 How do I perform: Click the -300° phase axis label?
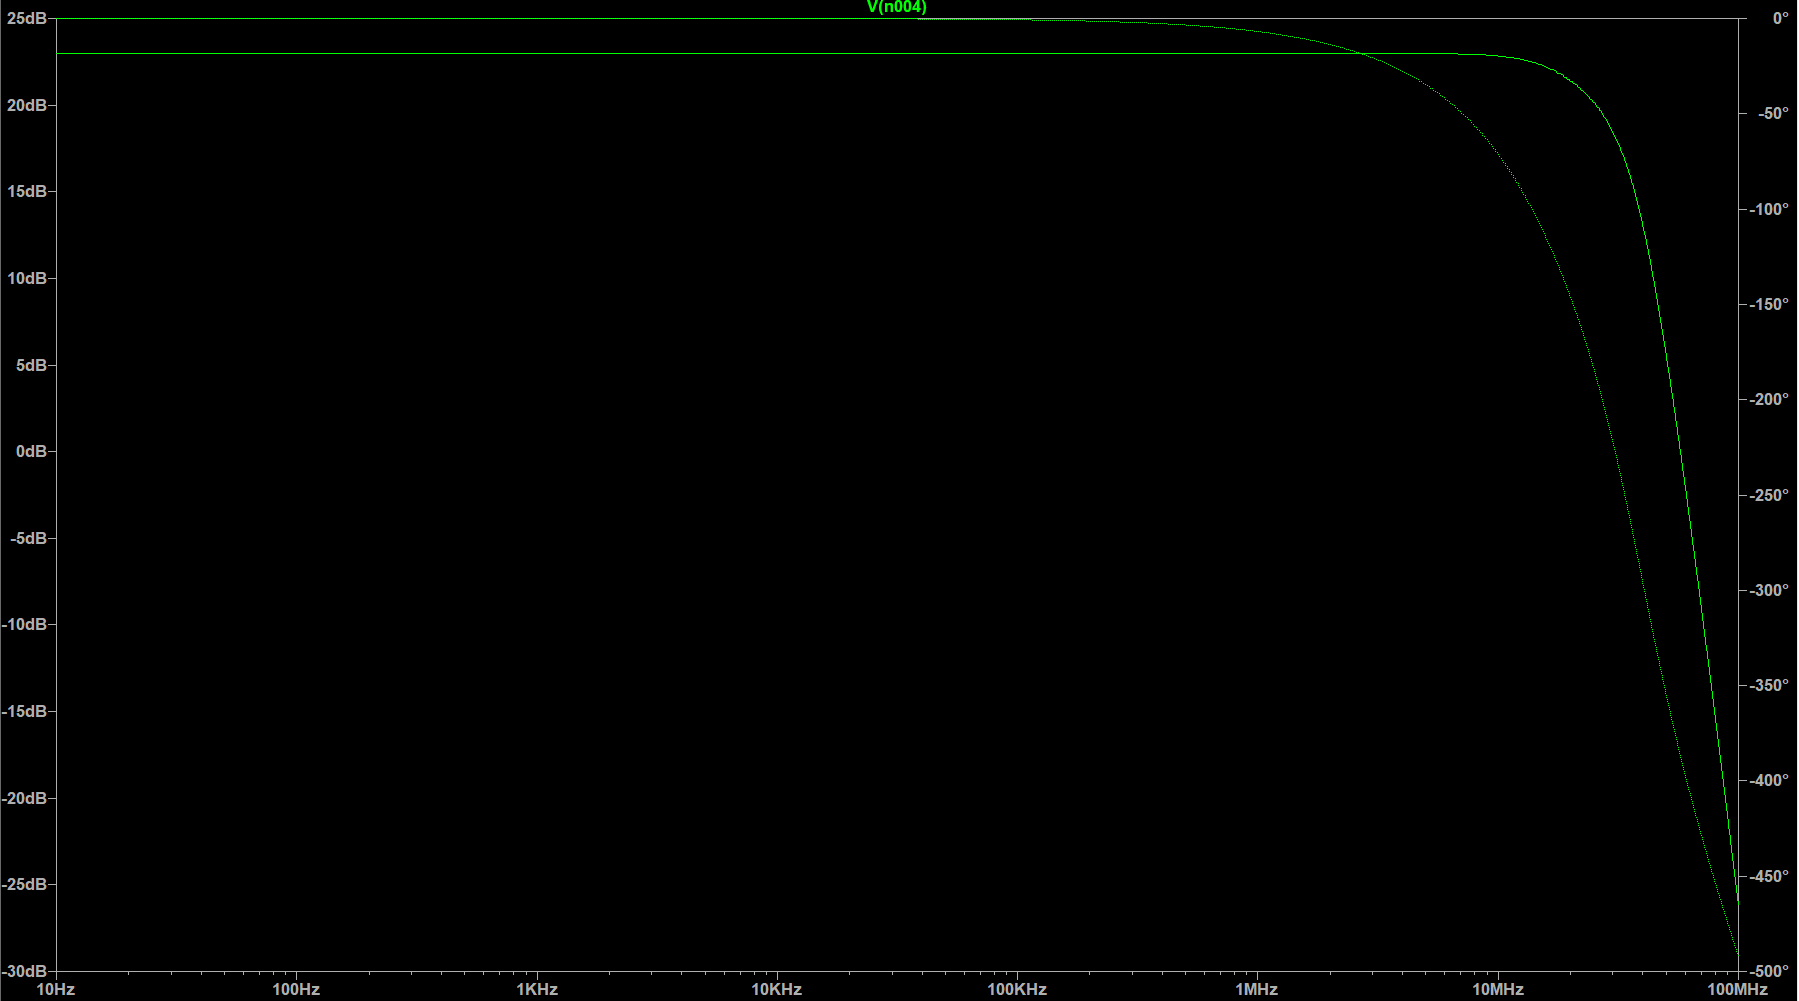pyautogui.click(x=1769, y=590)
